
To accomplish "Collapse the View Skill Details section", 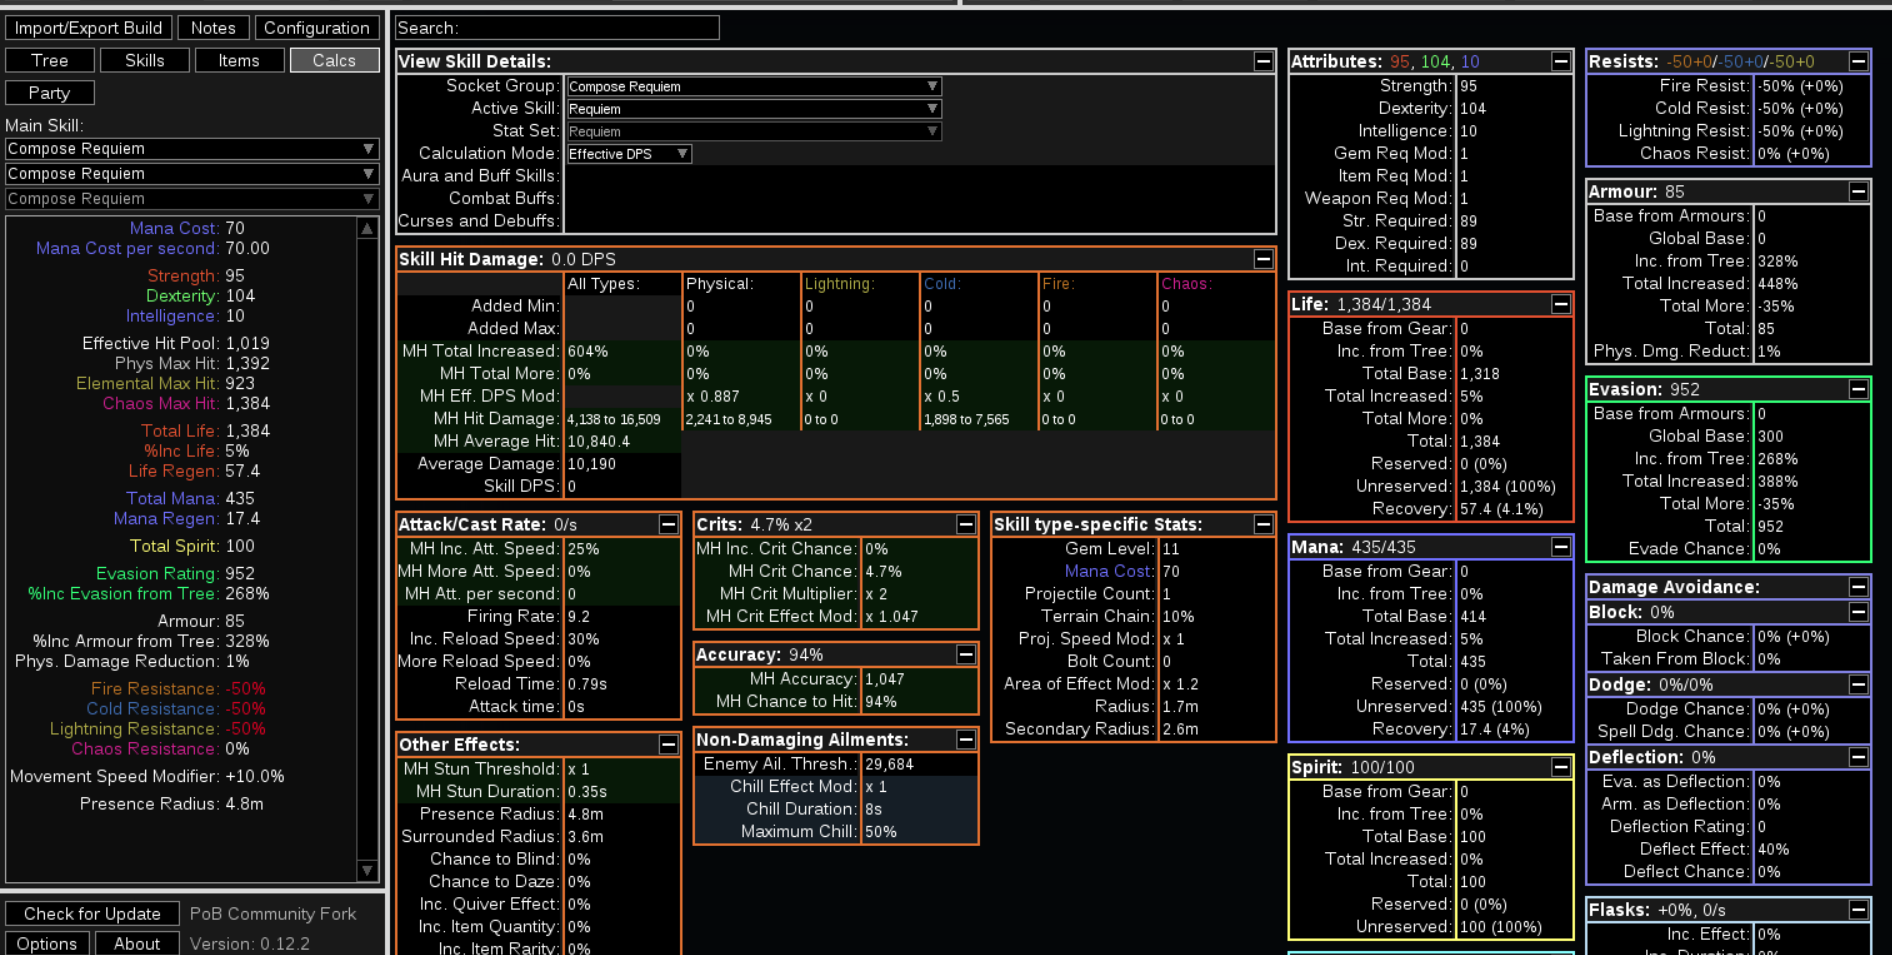I will [x=1263, y=61].
